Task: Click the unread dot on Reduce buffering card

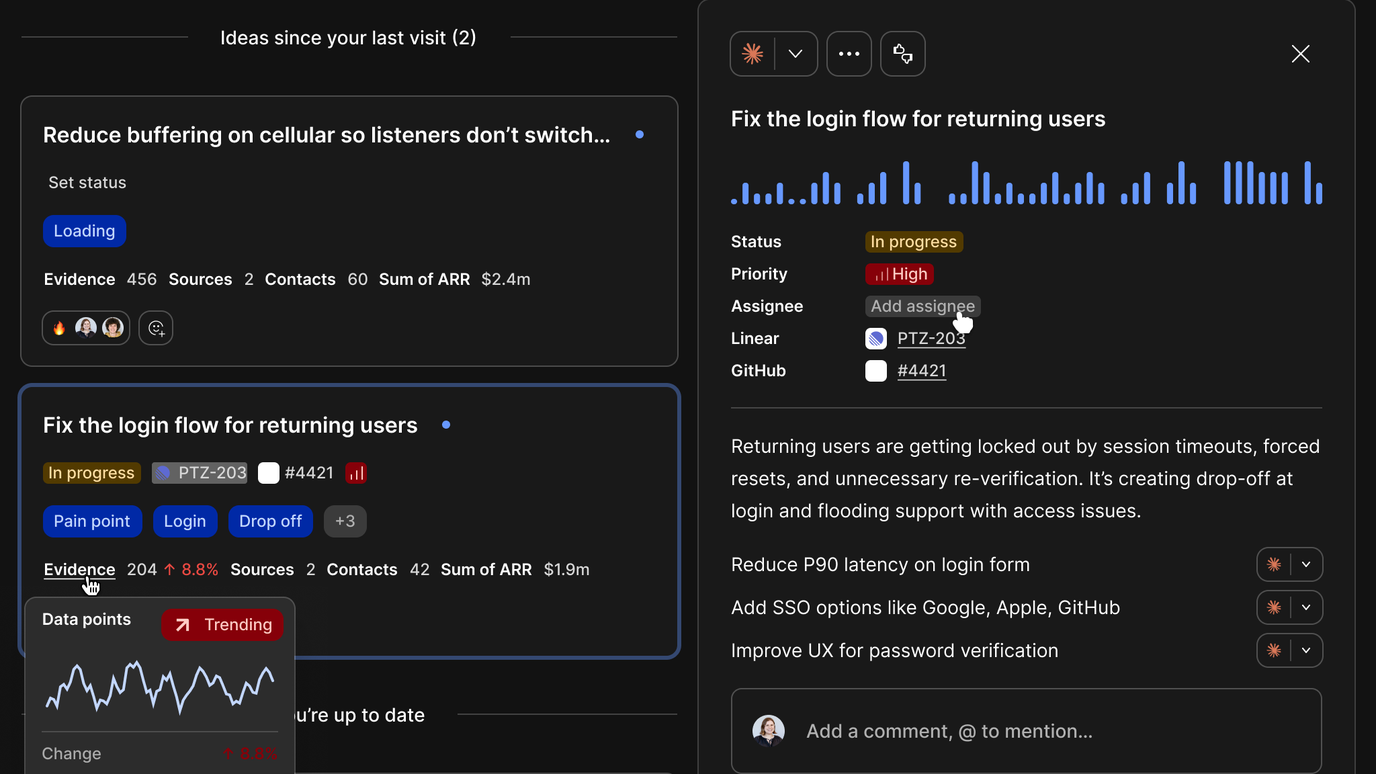Action: pos(639,135)
